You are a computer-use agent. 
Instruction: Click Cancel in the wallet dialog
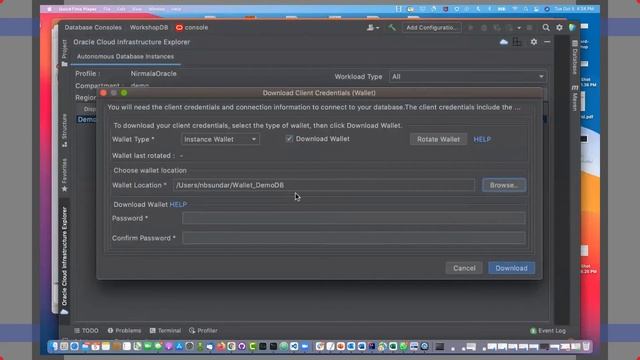coord(464,268)
